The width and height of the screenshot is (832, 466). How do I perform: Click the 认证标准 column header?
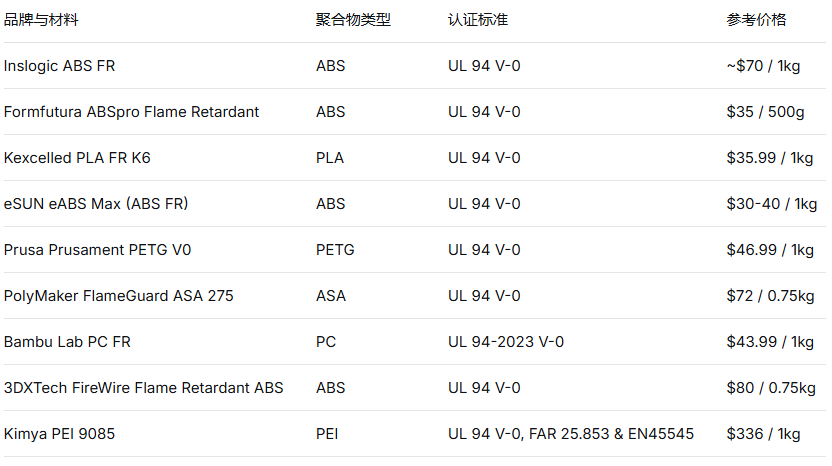[478, 20]
